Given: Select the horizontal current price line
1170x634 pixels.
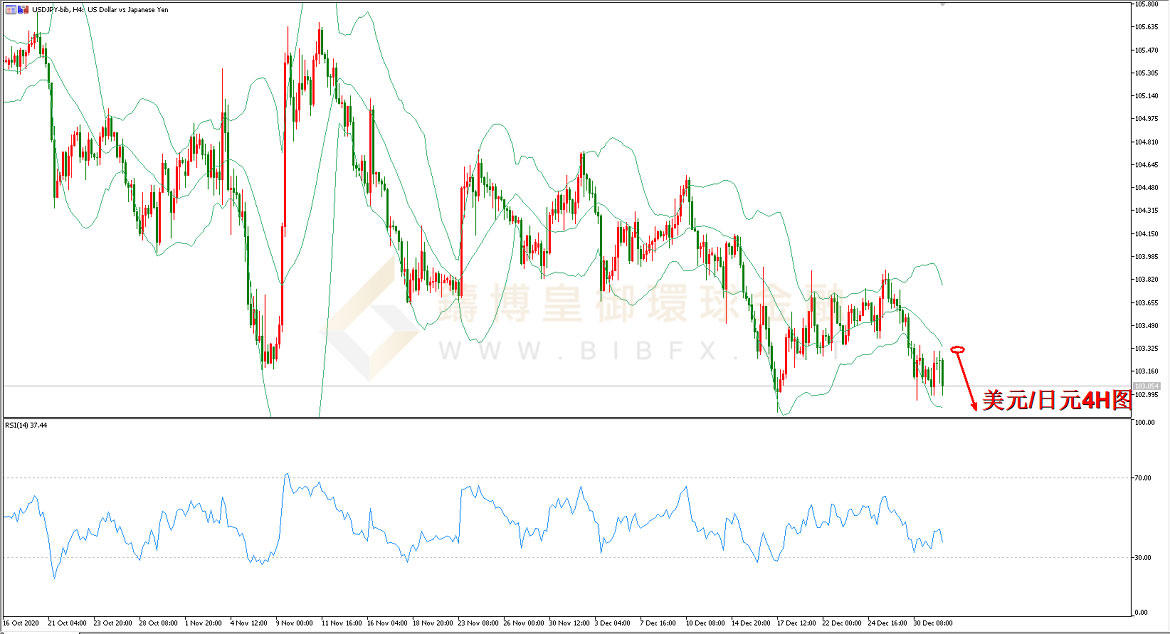Looking at the screenshot, I should click(567, 386).
